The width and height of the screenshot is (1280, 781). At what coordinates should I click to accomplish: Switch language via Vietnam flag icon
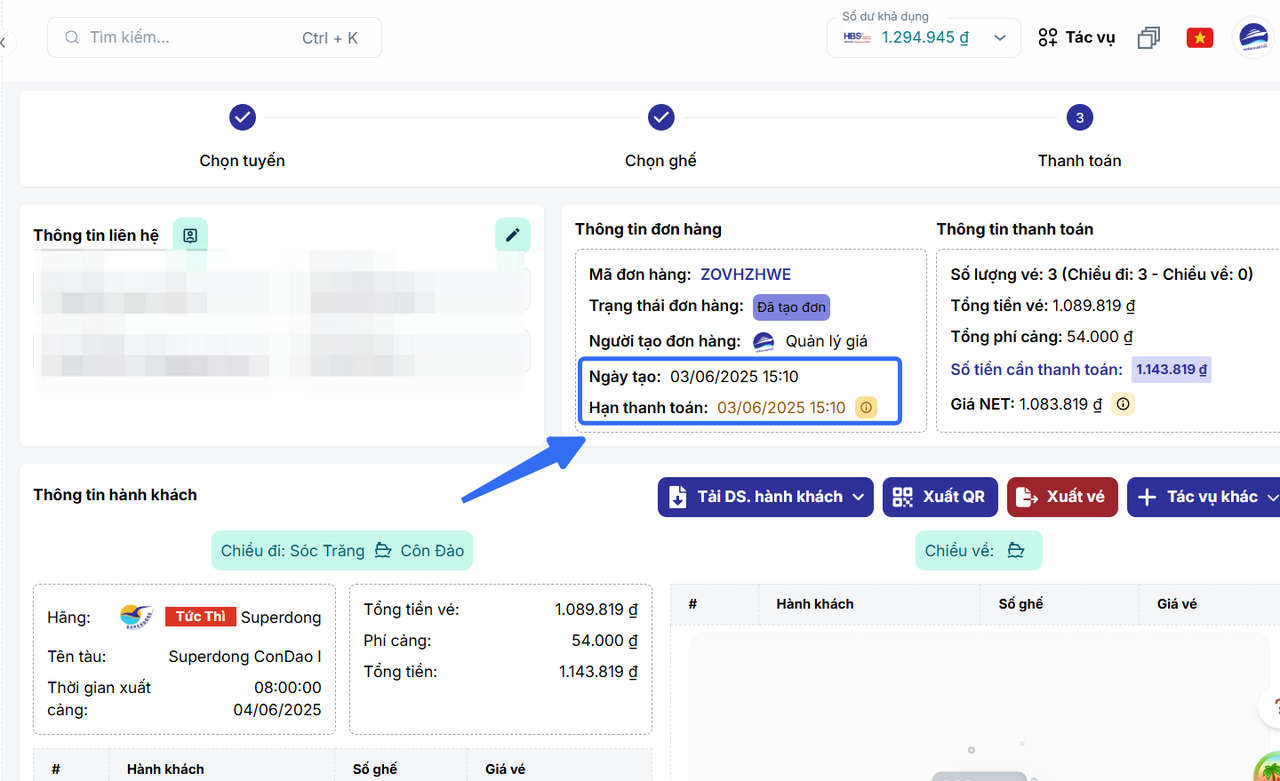(1200, 38)
